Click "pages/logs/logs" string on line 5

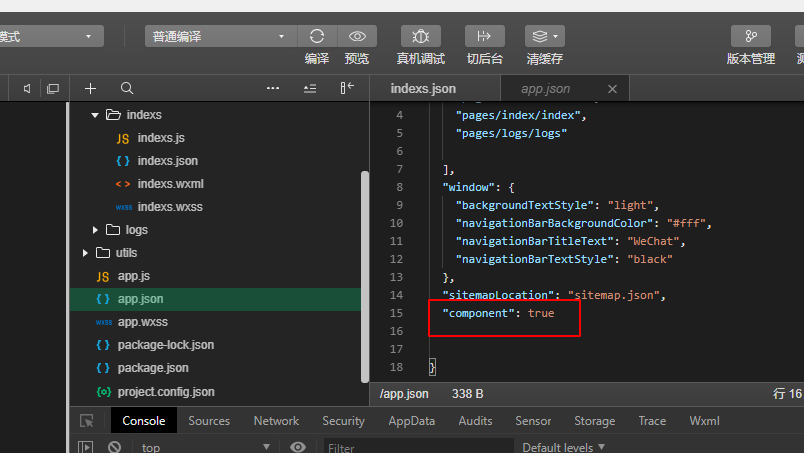click(511, 133)
